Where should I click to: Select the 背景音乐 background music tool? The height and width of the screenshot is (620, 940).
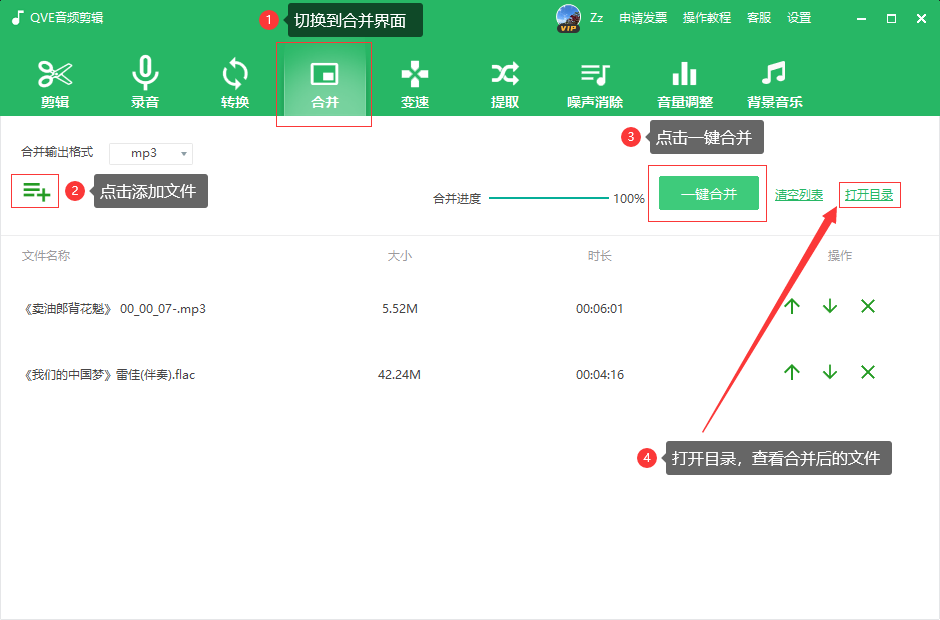coord(774,82)
